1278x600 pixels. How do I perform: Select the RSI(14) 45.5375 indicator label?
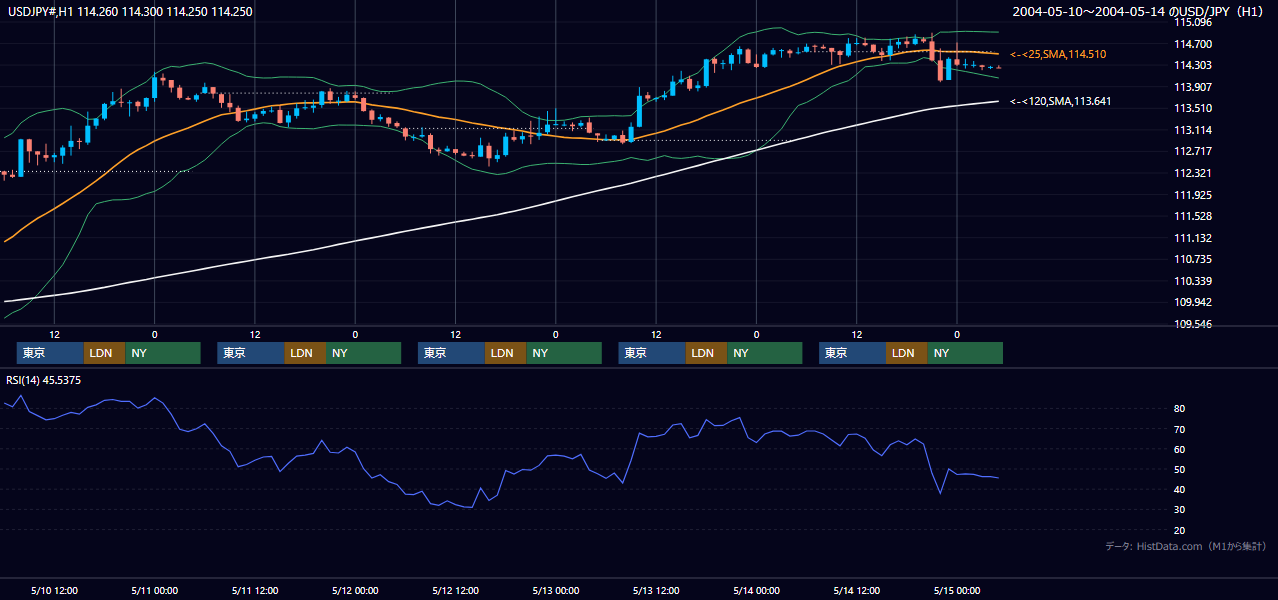click(x=44, y=380)
